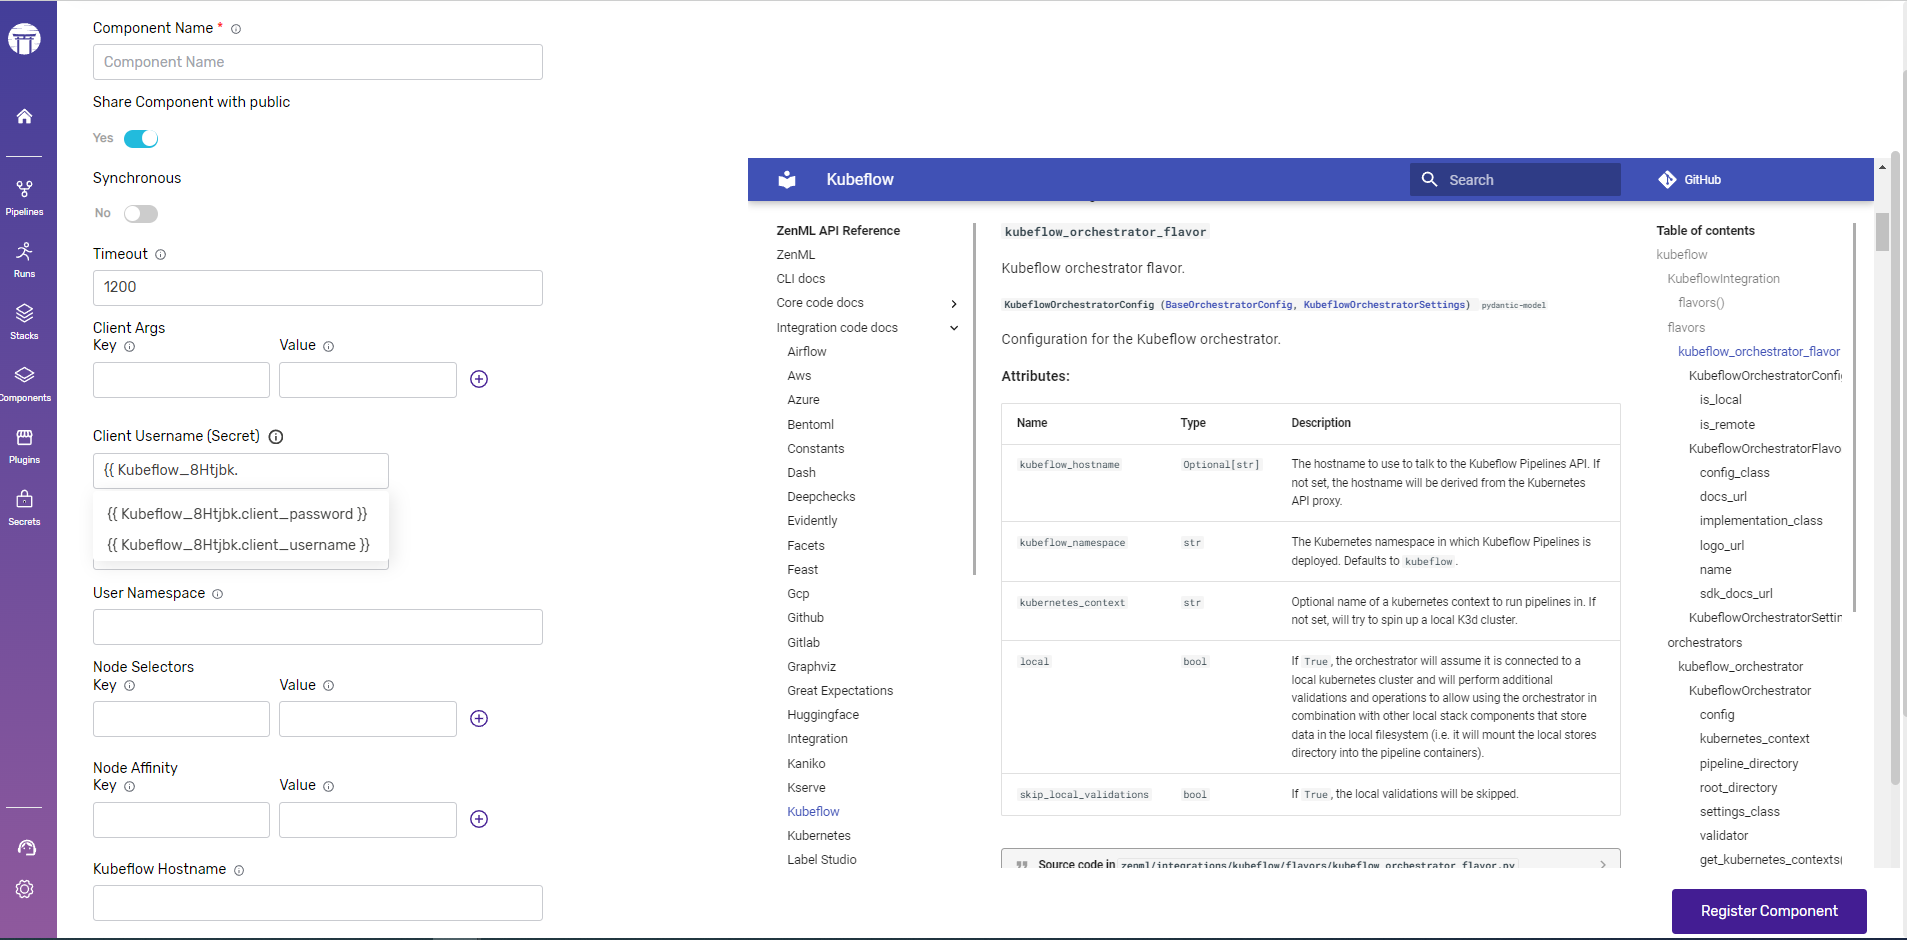
Task: Click the search magnifier icon in docs
Action: point(1429,180)
